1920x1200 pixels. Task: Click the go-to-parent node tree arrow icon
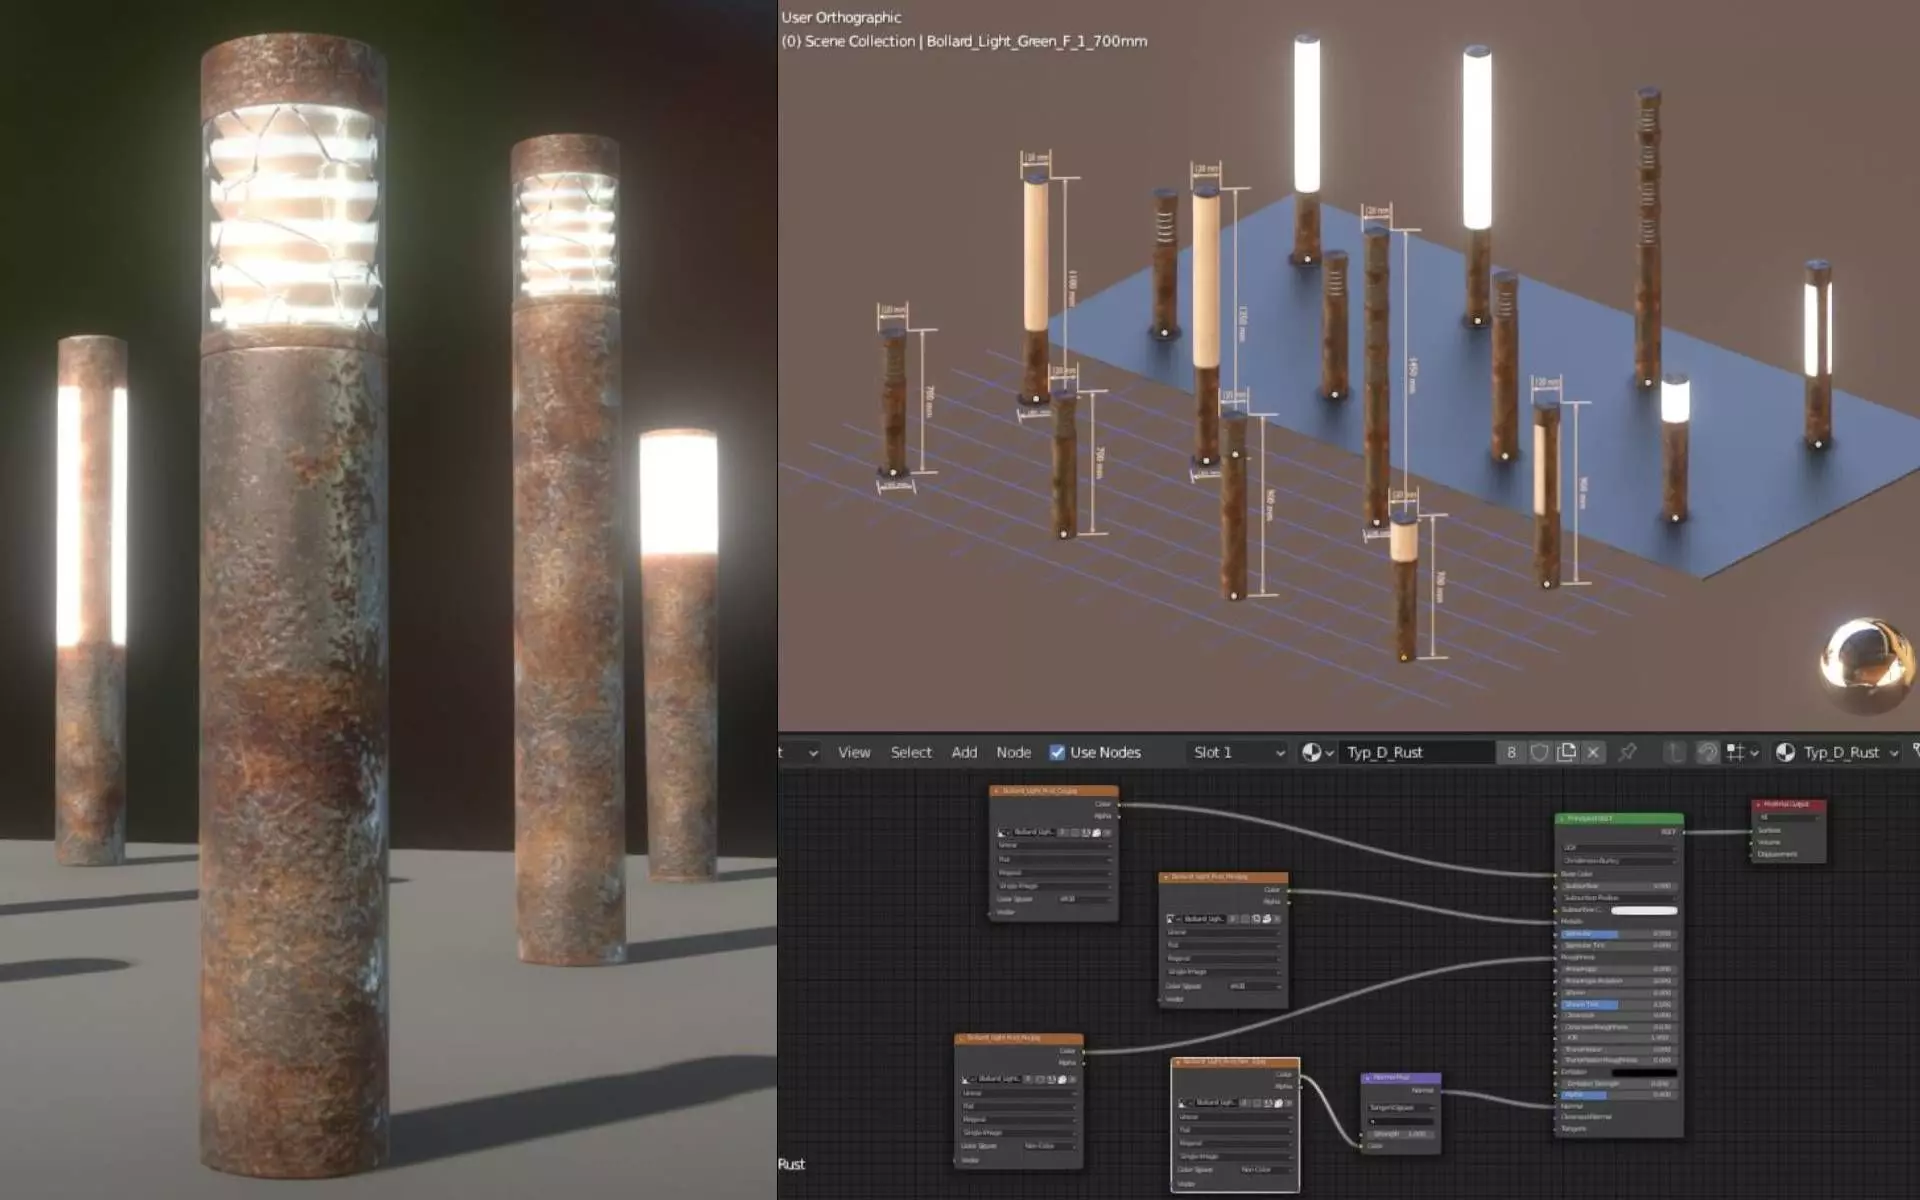click(x=1675, y=752)
